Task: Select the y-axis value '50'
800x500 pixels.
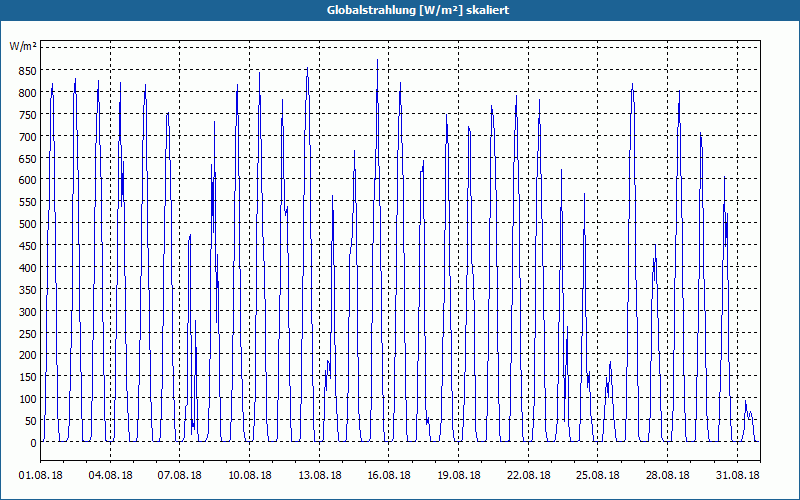Action: pyautogui.click(x=31, y=421)
